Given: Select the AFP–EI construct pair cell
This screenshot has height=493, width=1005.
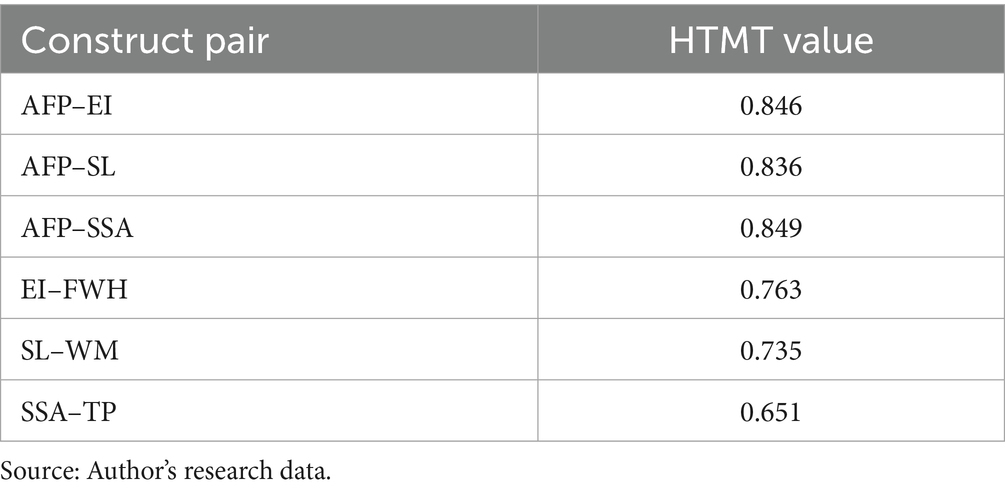Looking at the screenshot, I should tap(66, 105).
